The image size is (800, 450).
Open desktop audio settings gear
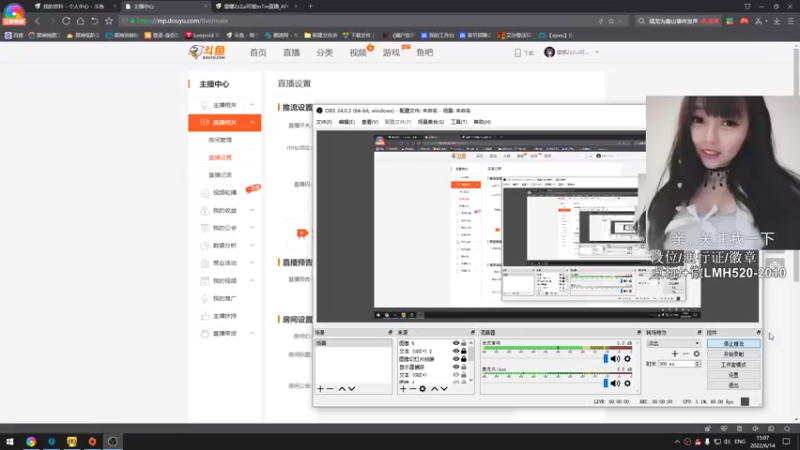pos(628,359)
